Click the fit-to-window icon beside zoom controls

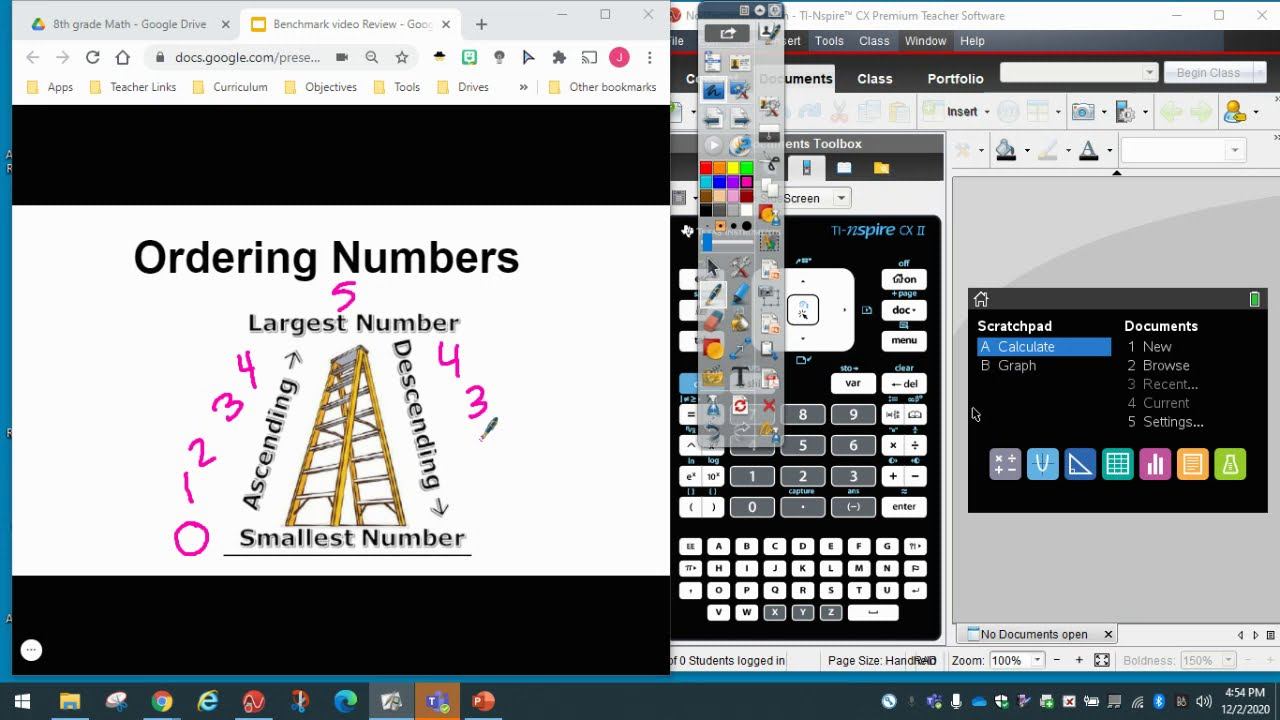click(1102, 660)
